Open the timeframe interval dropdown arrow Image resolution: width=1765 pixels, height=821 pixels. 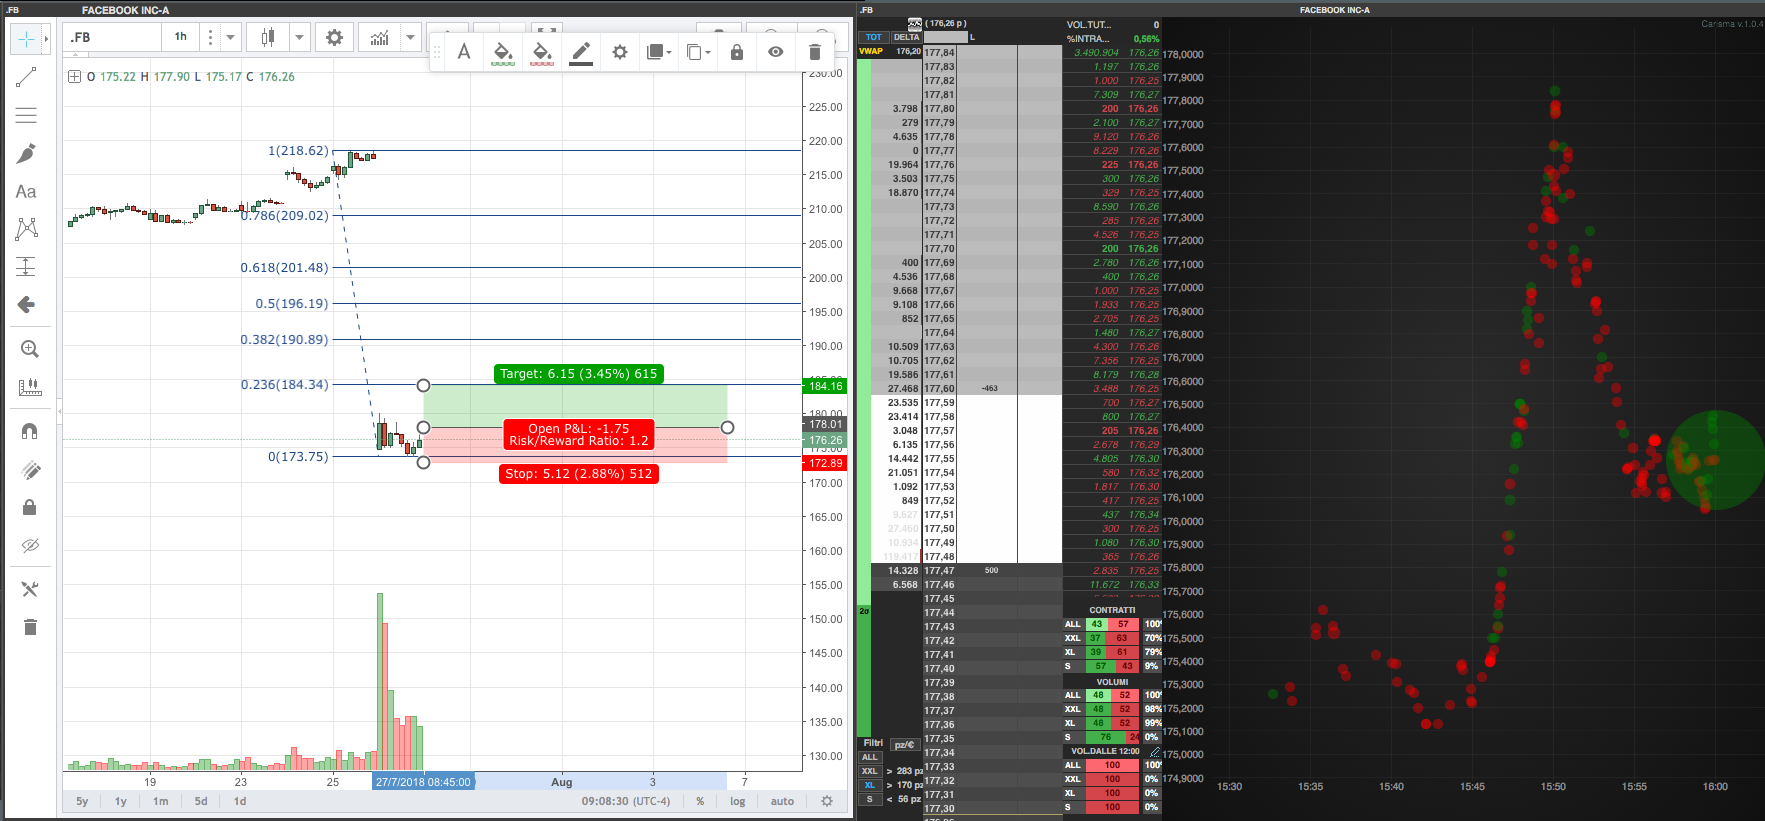231,37
